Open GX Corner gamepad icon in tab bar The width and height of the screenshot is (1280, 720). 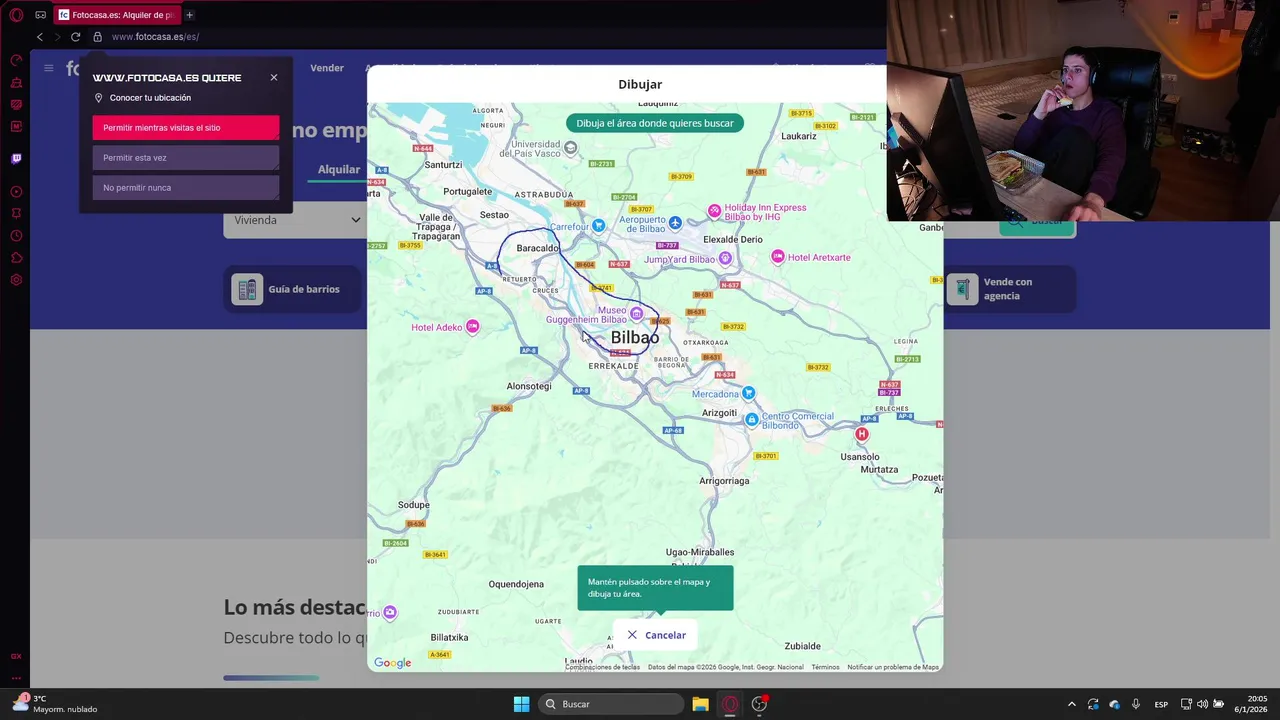point(41,15)
